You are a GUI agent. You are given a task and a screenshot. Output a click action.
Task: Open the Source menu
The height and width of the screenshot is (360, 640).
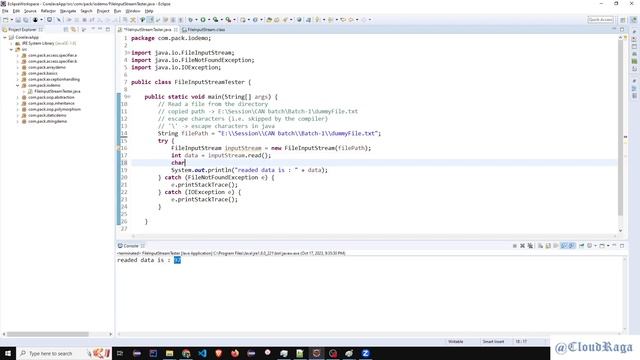[x=30, y=11]
